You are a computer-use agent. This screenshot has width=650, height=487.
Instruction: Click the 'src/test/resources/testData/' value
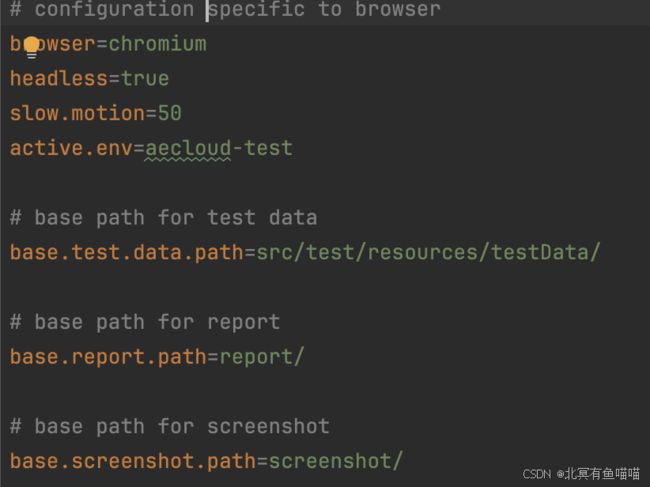point(428,252)
